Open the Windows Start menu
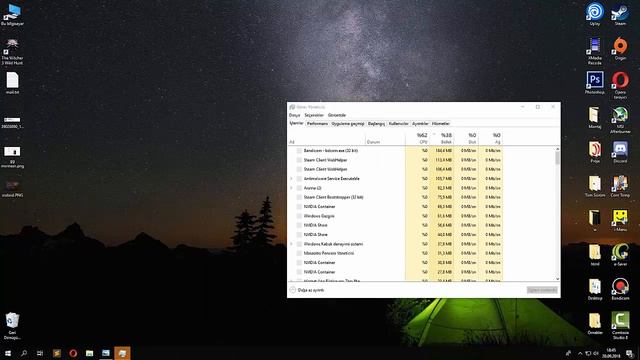Viewport: 640px width, 360px height. pos(8,353)
